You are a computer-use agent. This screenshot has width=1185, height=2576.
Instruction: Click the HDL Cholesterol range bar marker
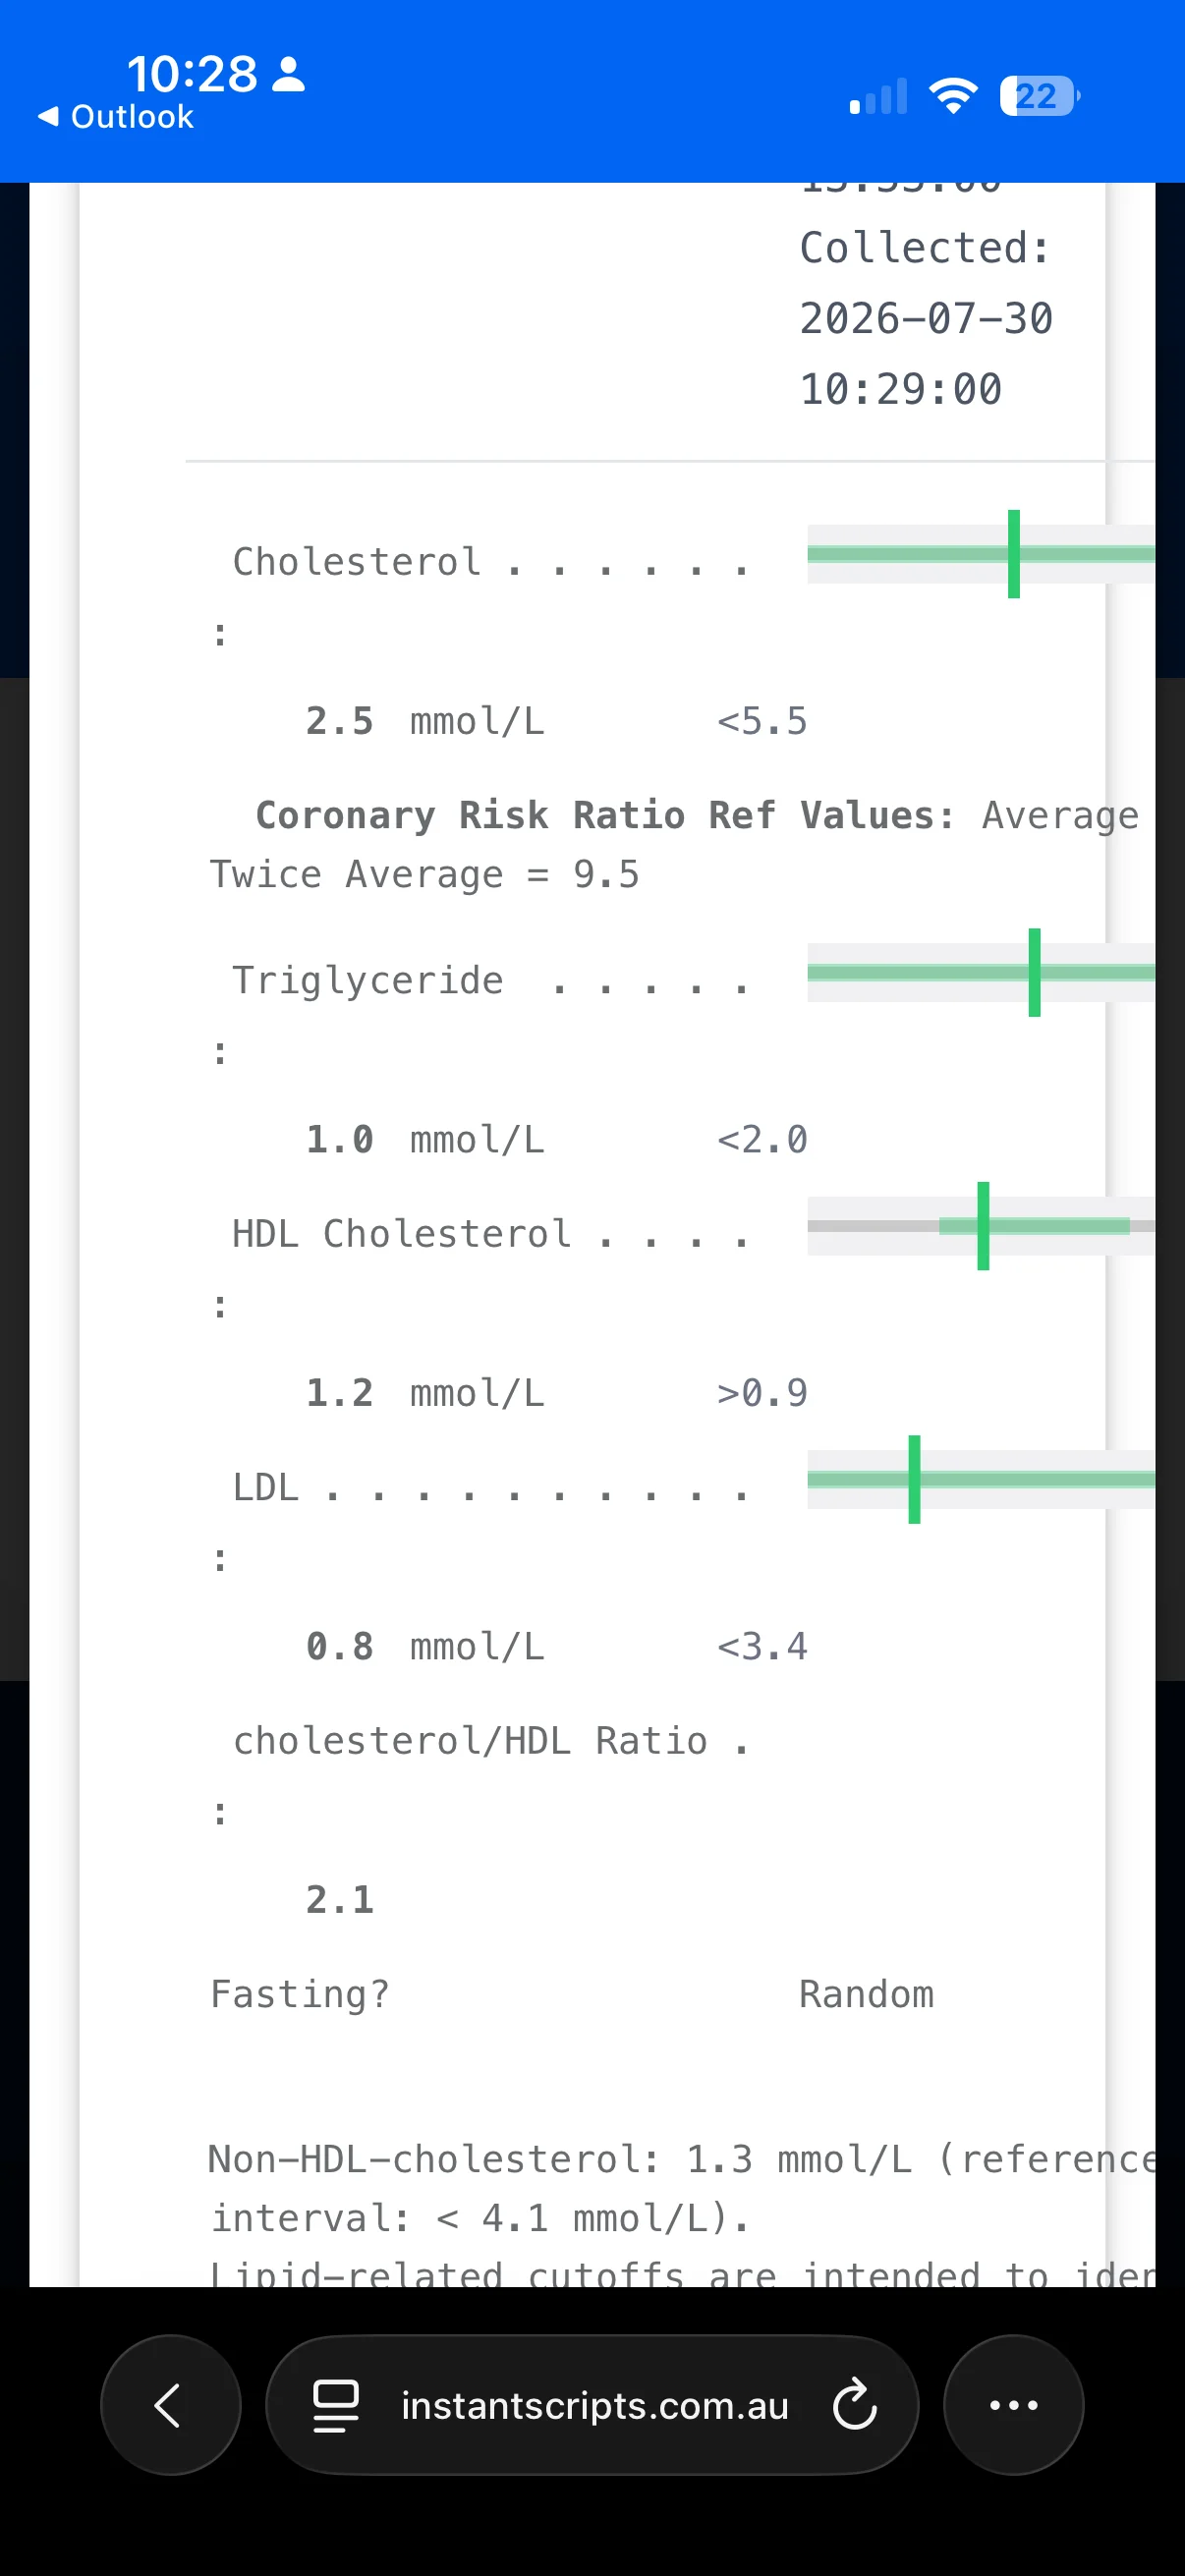pos(983,1226)
